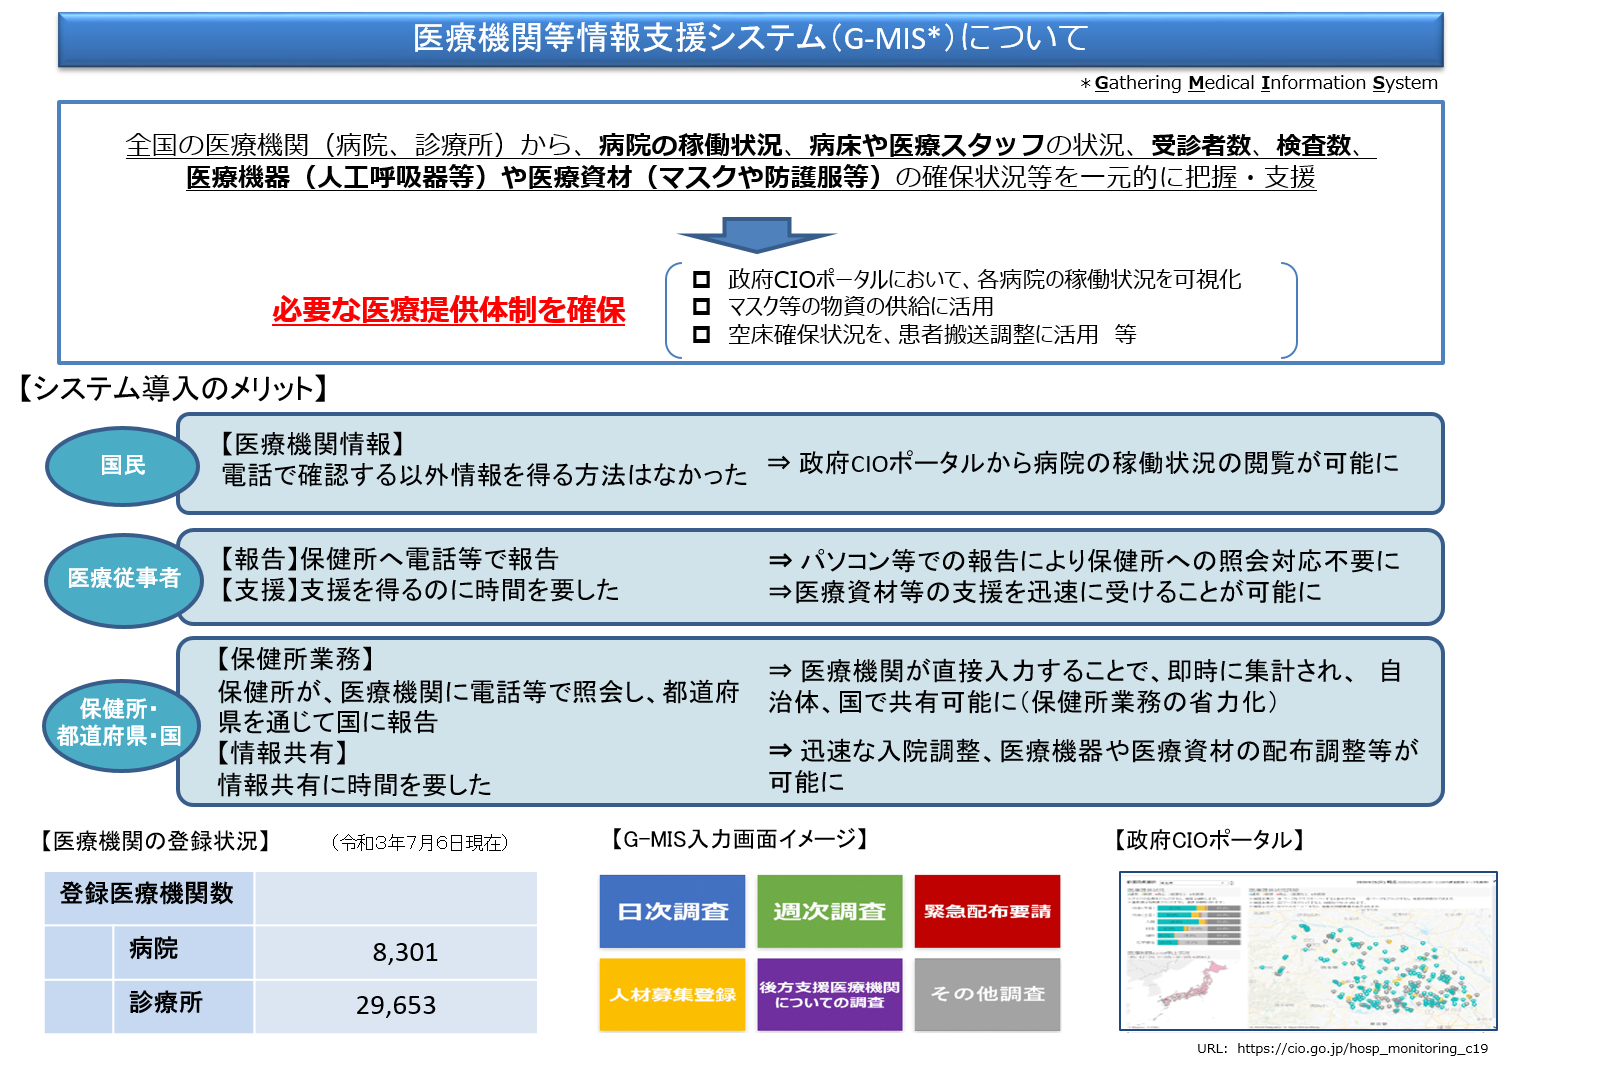Open the dashboard map thumbnail
The image size is (1607, 1067).
(x=1308, y=952)
